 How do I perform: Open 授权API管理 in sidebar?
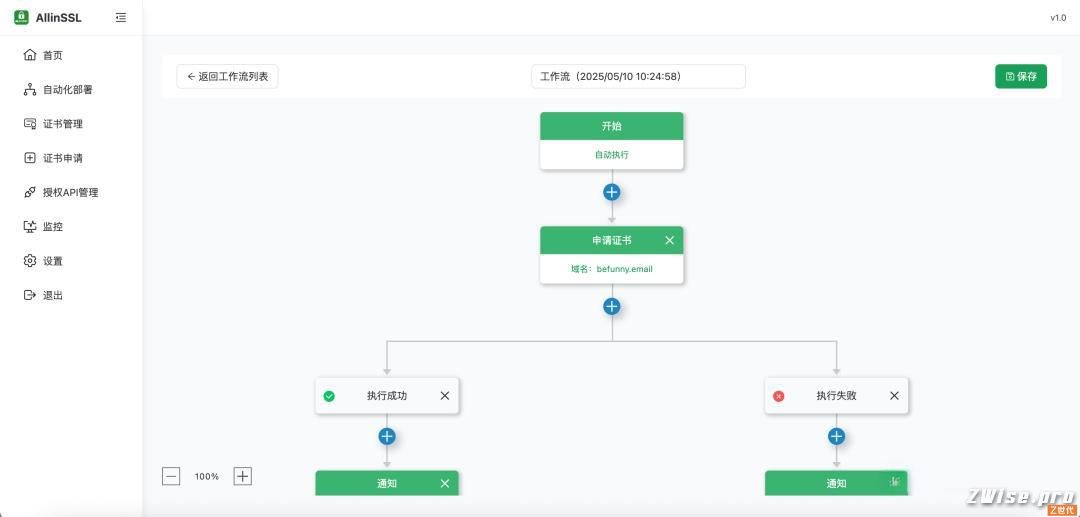pos(71,192)
